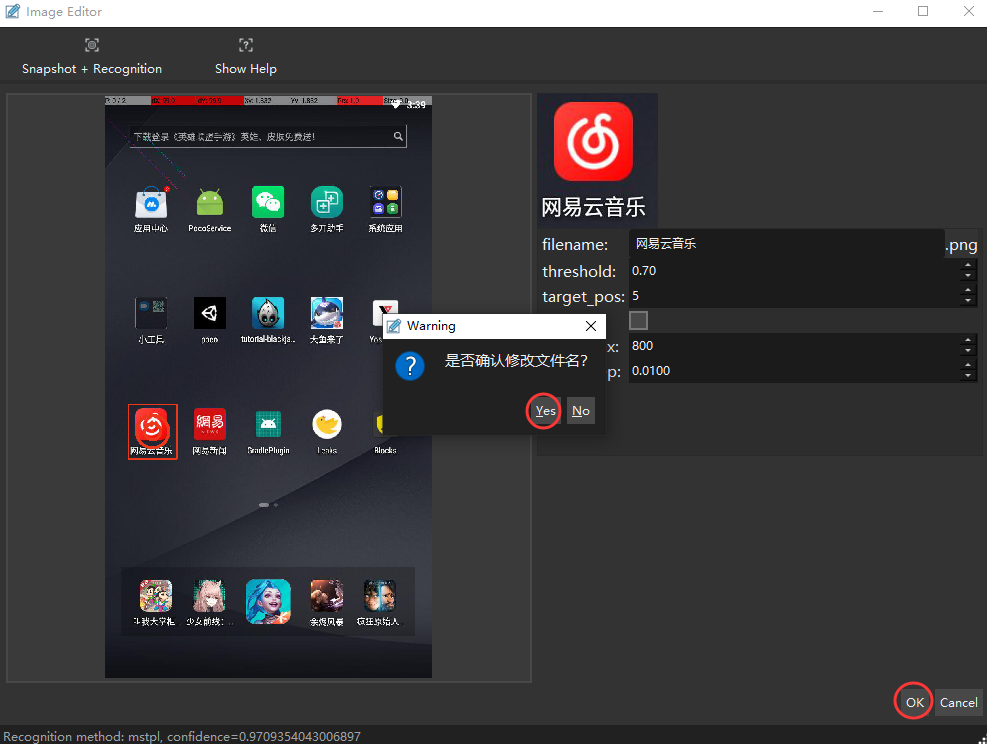Image resolution: width=987 pixels, height=744 pixels.
Task: Click the Warning dialog title icon
Action: pos(394,325)
